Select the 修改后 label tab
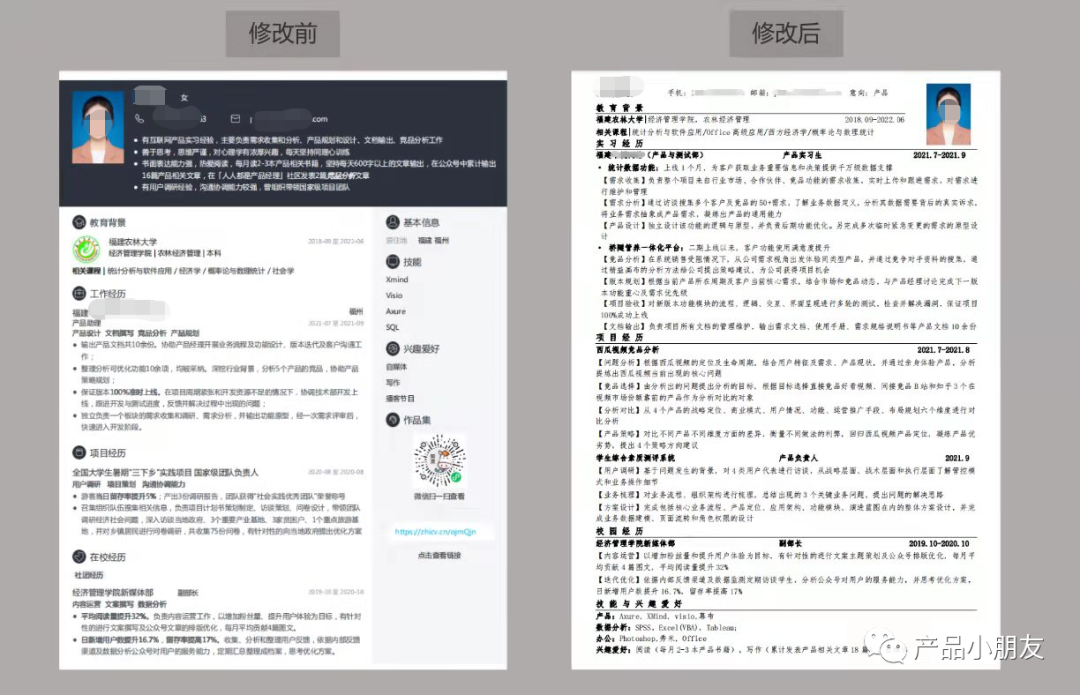The width and height of the screenshot is (1080, 695). point(786,34)
